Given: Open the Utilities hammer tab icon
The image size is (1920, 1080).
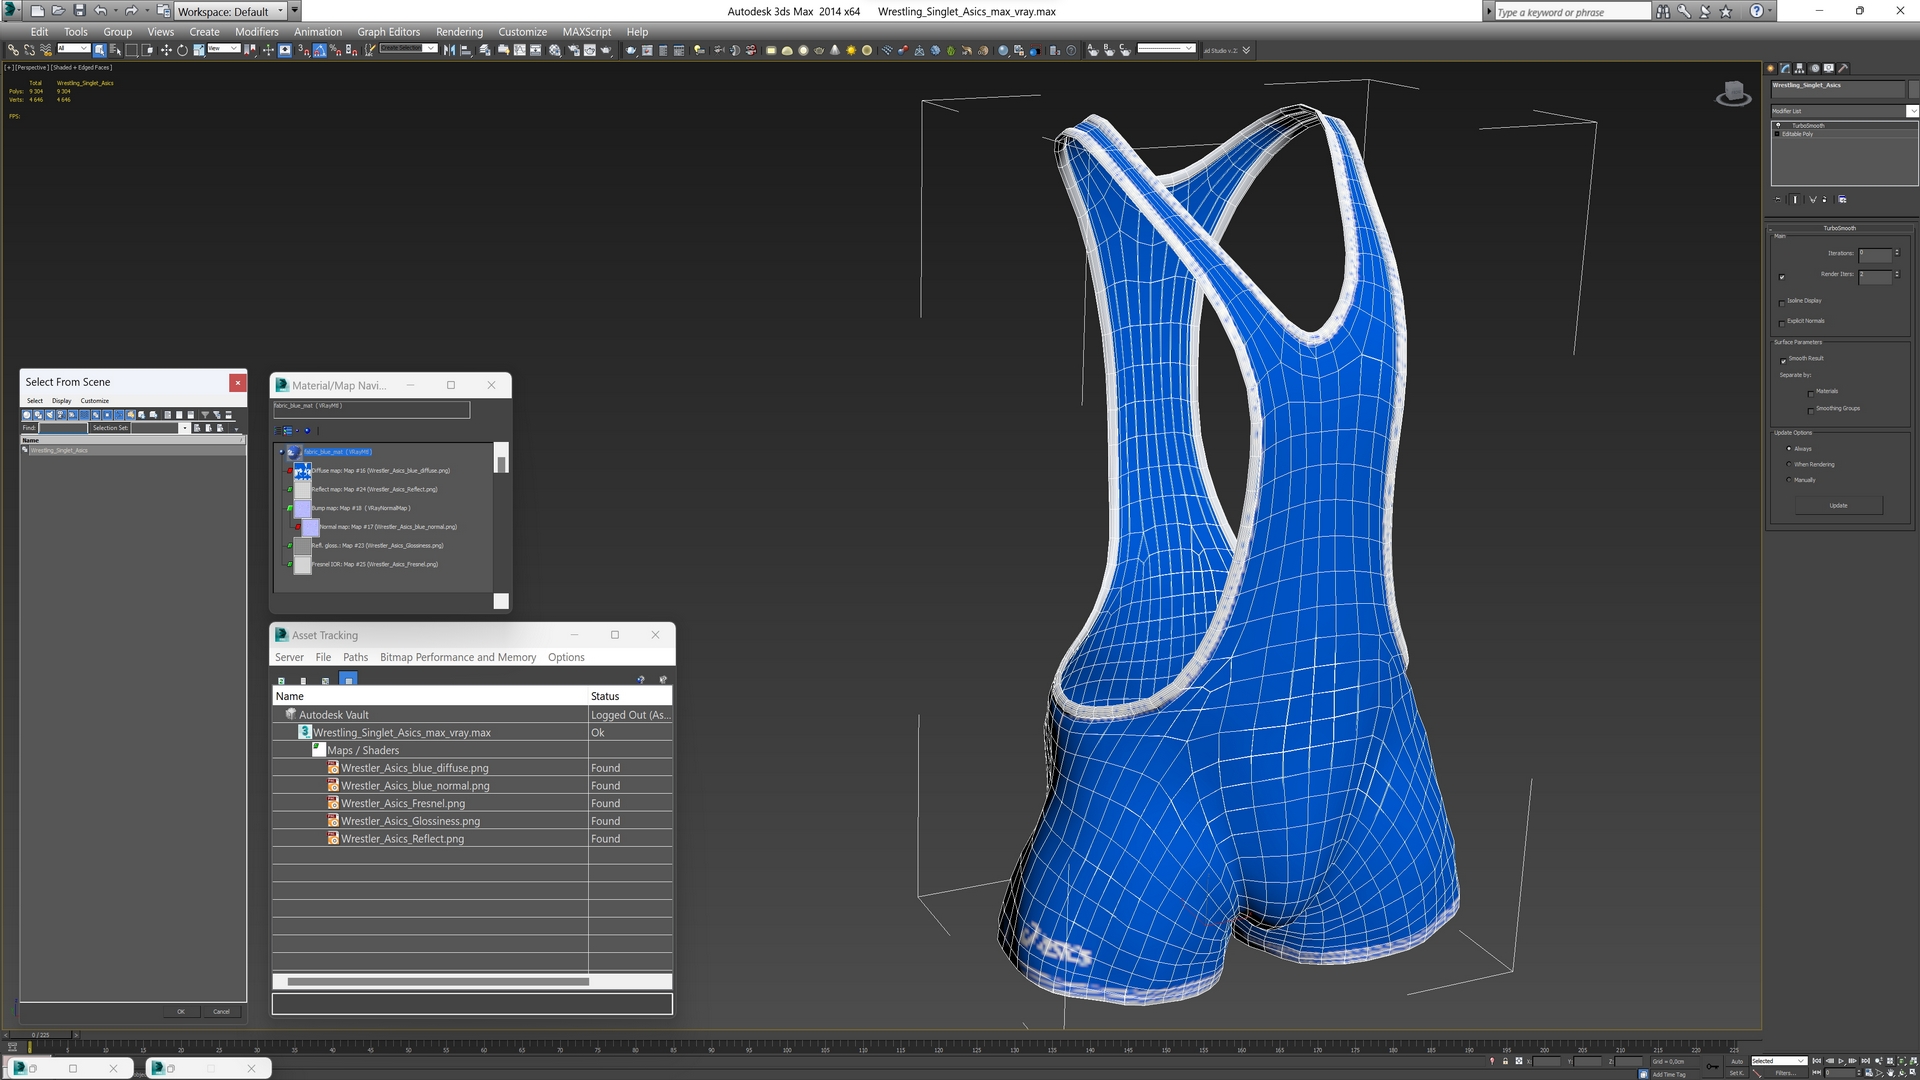Looking at the screenshot, I should pos(1843,68).
